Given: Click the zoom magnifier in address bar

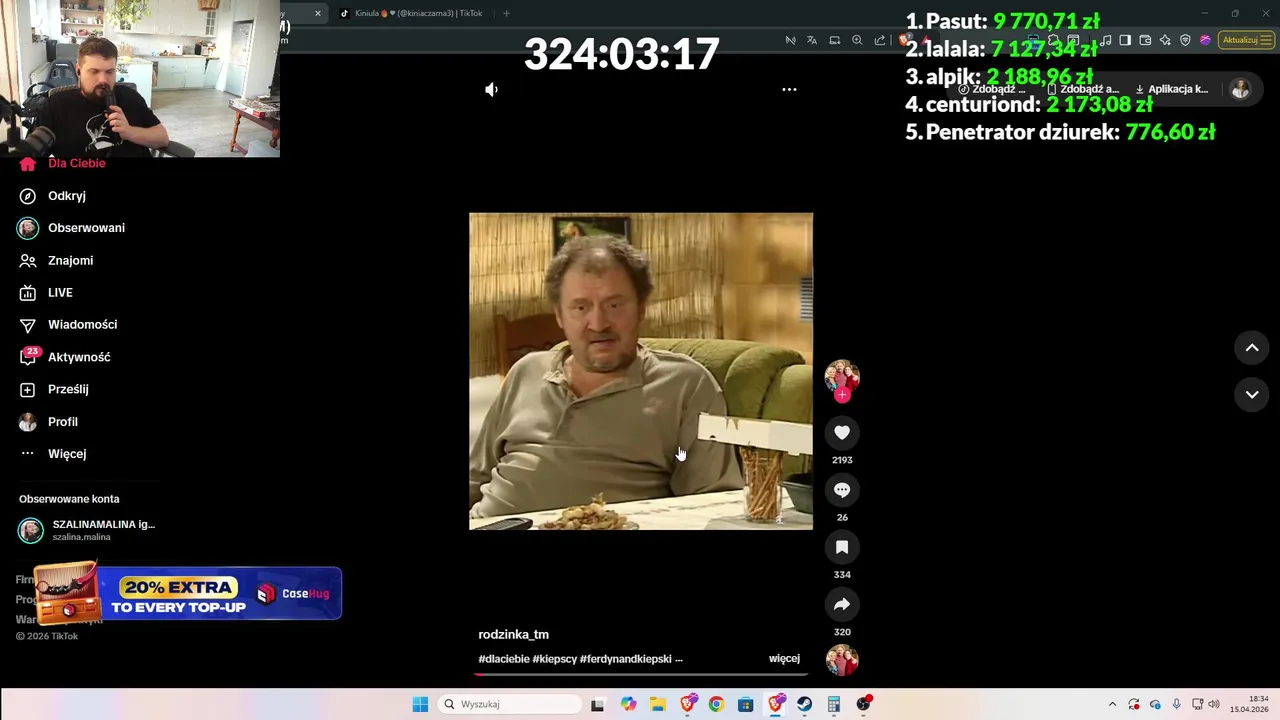Looking at the screenshot, I should tap(857, 40).
